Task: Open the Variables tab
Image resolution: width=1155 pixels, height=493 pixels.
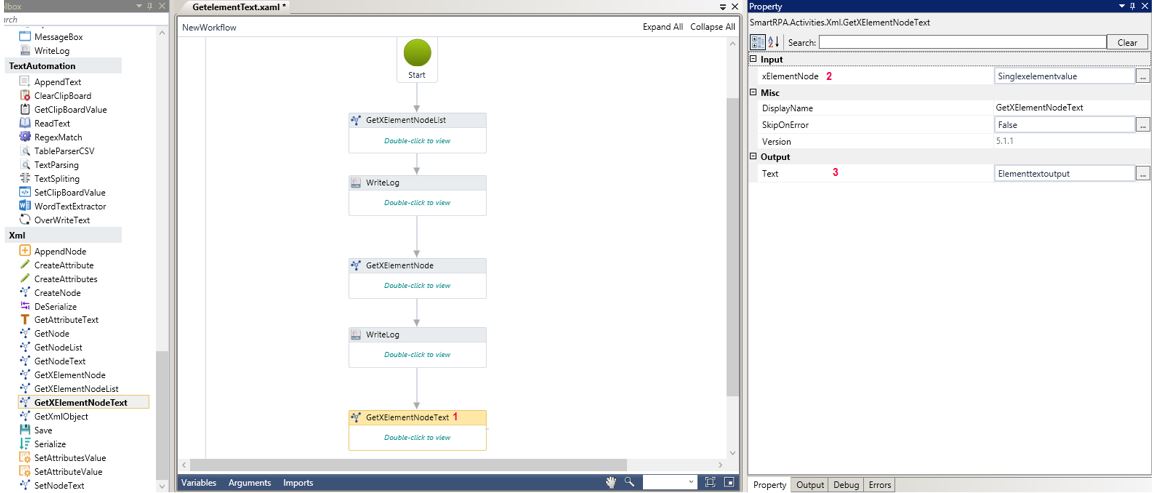Action: coord(198,483)
